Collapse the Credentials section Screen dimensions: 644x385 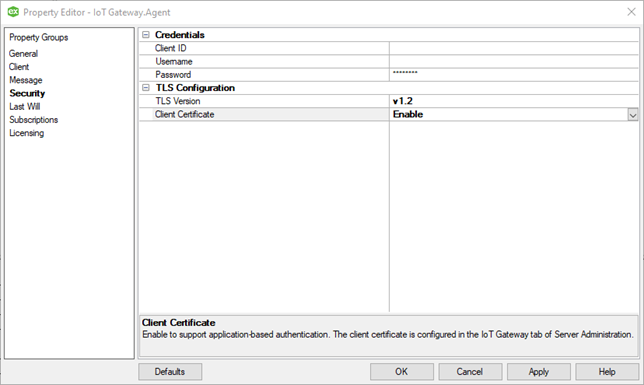click(146, 35)
